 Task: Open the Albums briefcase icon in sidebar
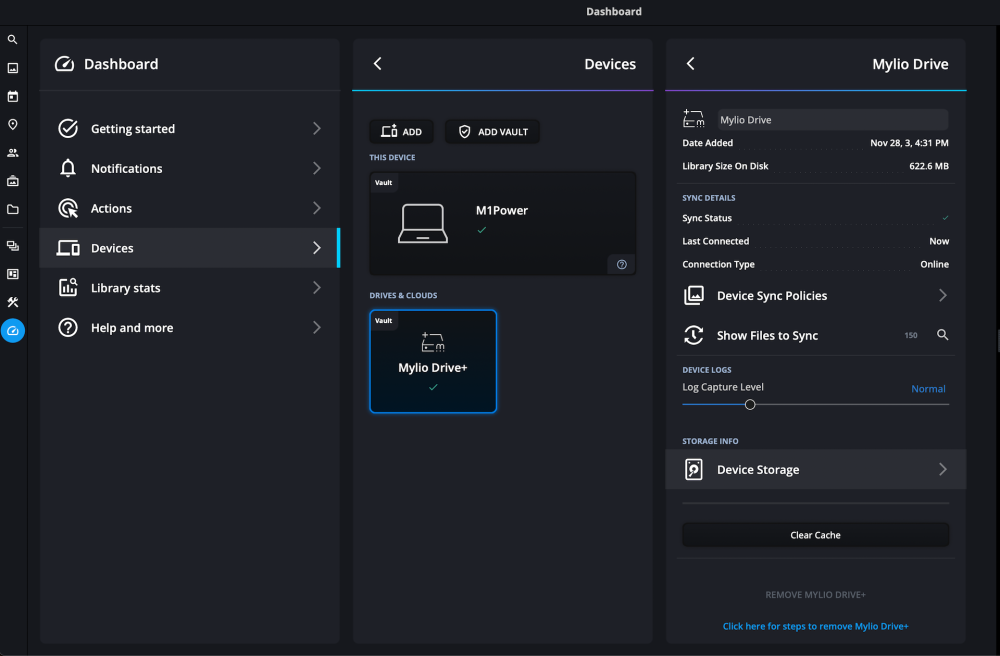click(12, 181)
